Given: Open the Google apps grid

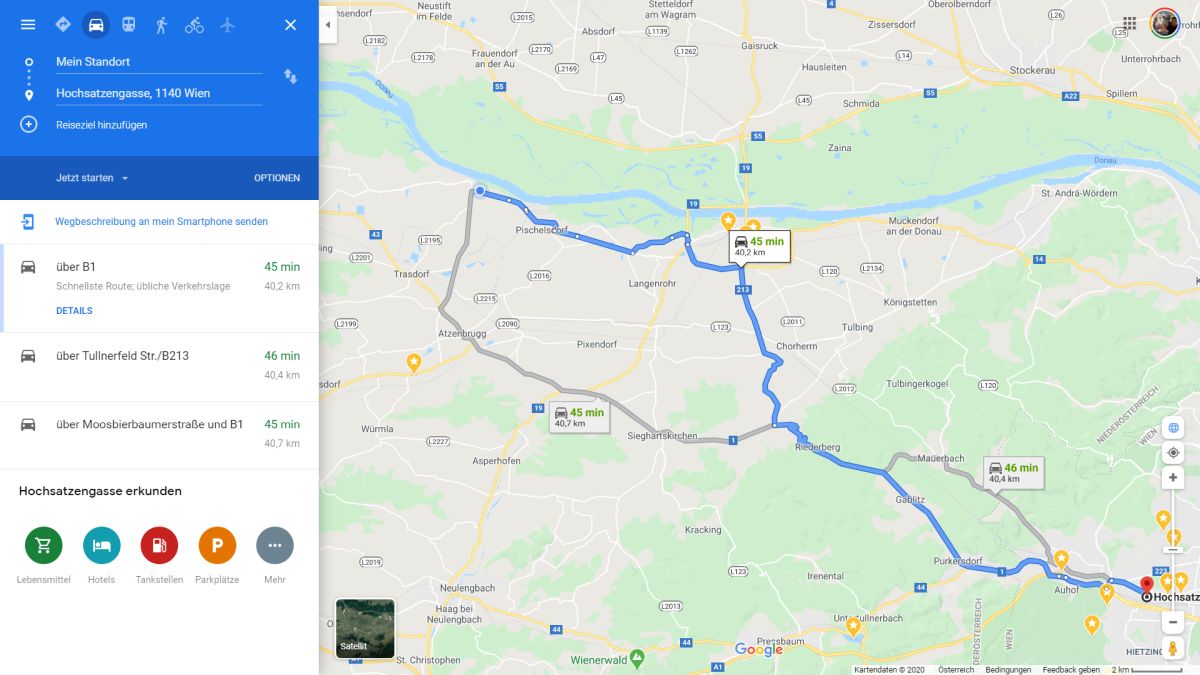Looking at the screenshot, I should pyautogui.click(x=1129, y=23).
